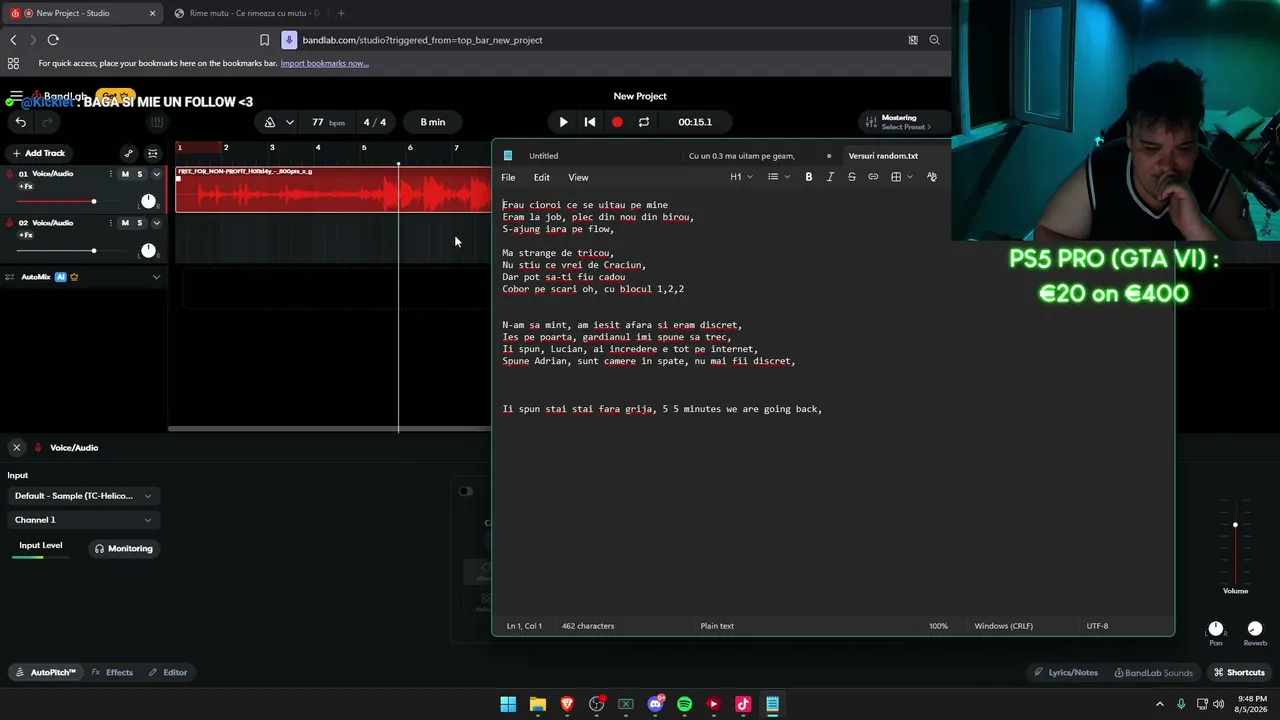The width and height of the screenshot is (1280, 720).
Task: Open the 4 / 4 time signature selector
Action: point(375,122)
